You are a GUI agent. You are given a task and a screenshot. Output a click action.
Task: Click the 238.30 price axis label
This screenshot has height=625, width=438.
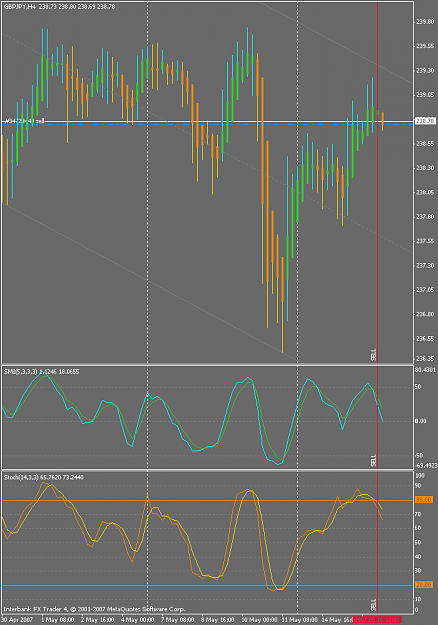click(x=425, y=168)
